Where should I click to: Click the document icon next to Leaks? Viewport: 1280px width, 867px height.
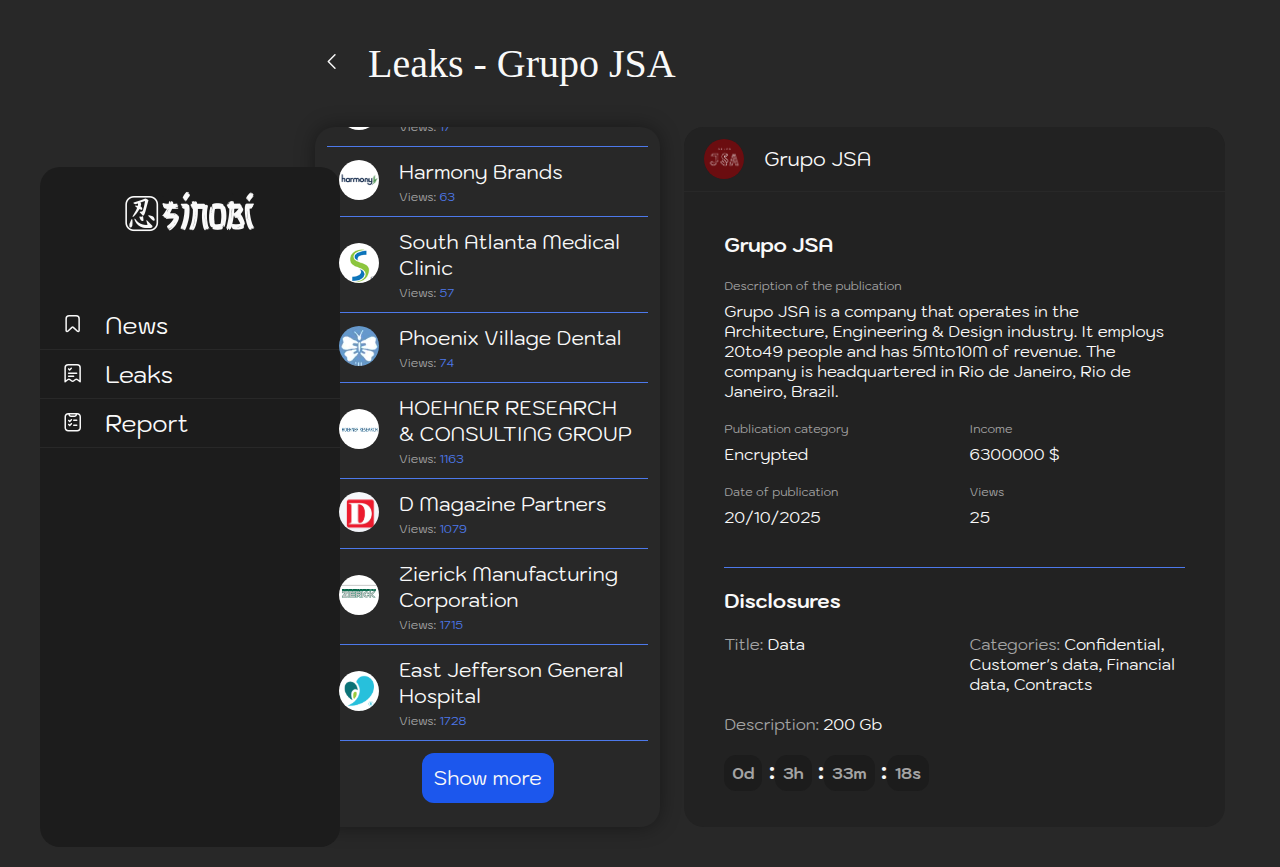(73, 374)
